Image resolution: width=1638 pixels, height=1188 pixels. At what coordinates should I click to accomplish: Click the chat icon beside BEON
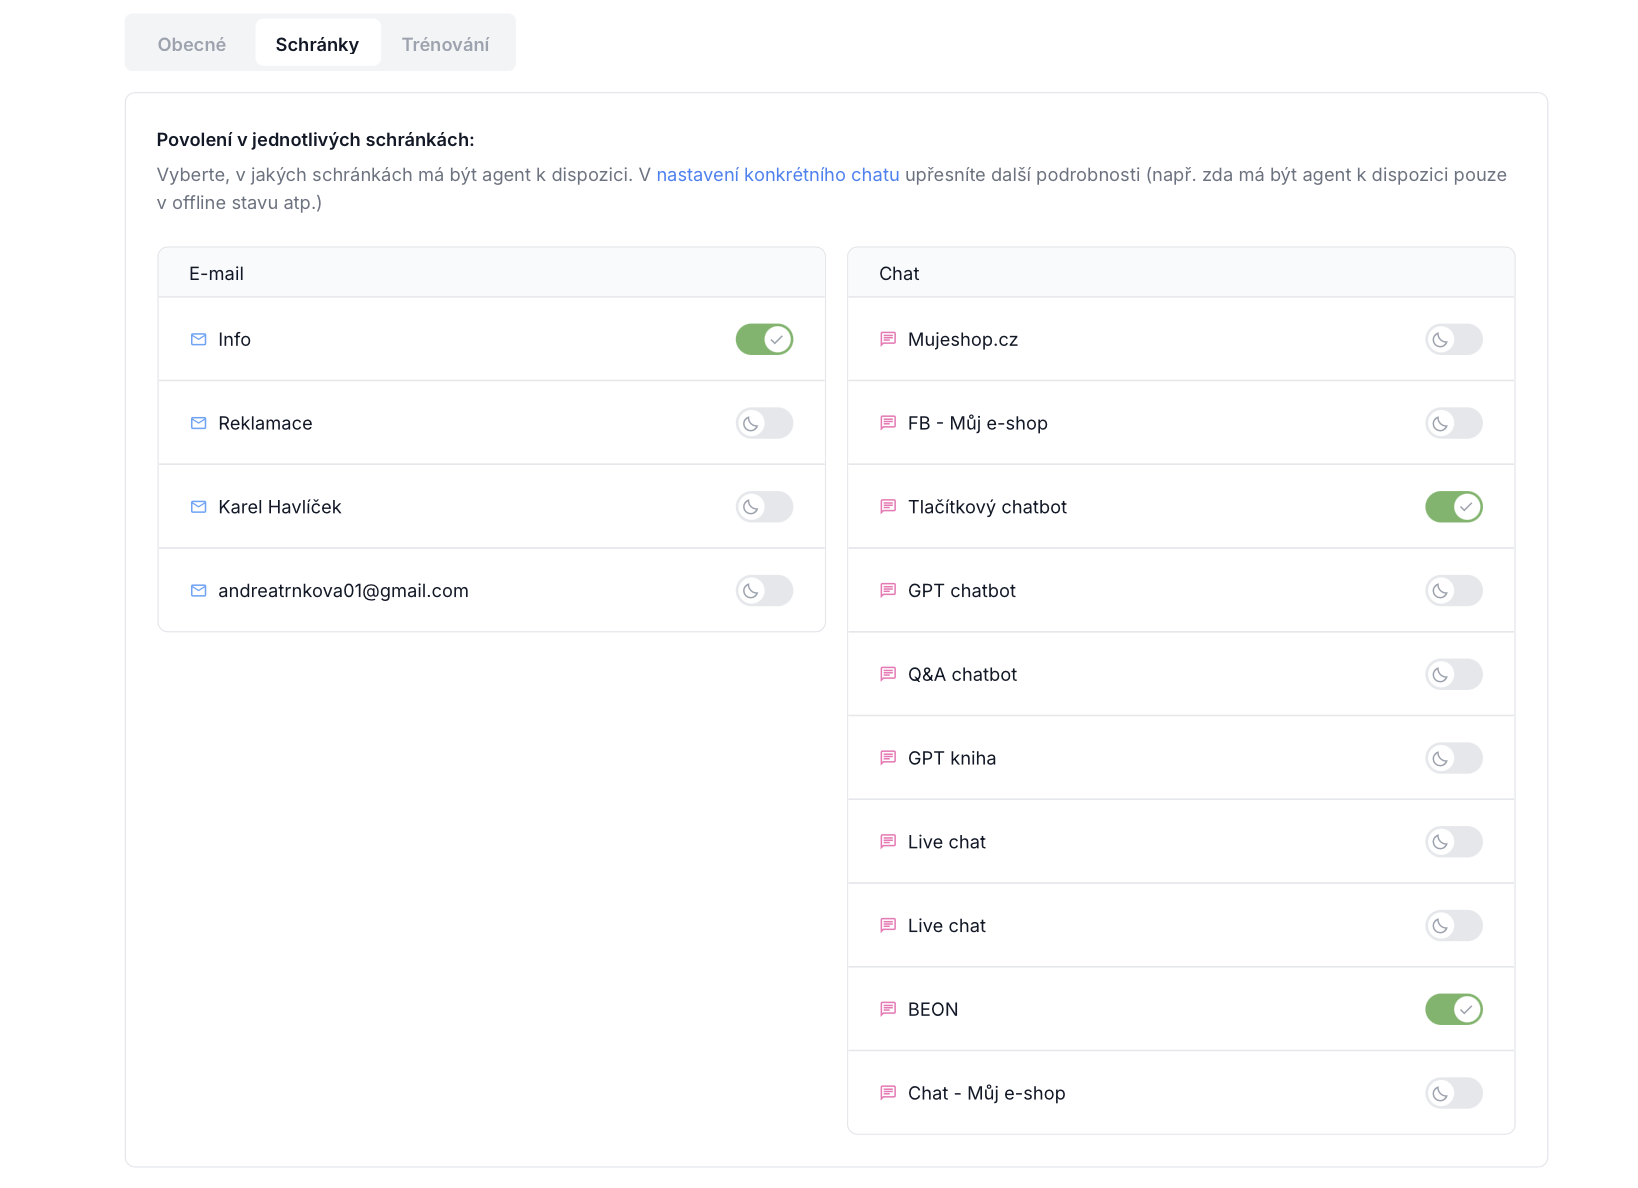pyautogui.click(x=888, y=1009)
